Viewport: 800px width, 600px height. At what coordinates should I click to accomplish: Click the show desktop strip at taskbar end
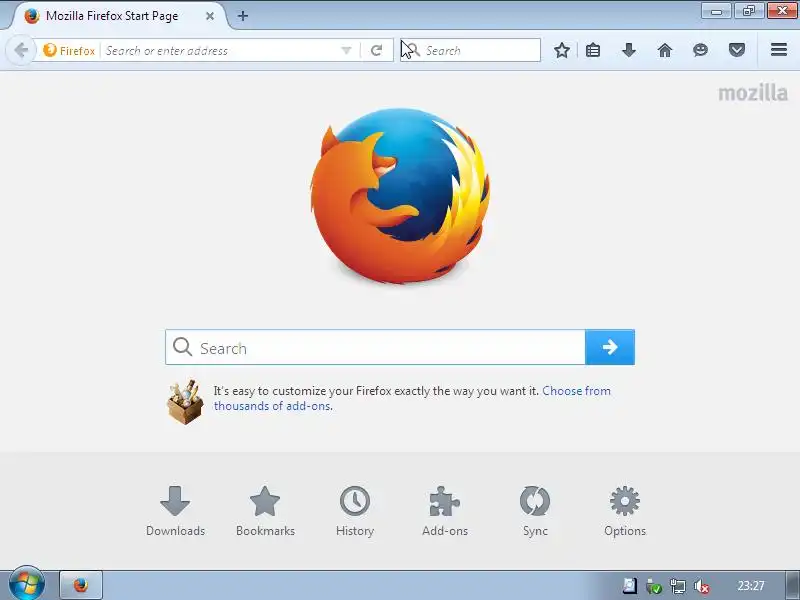click(793, 585)
